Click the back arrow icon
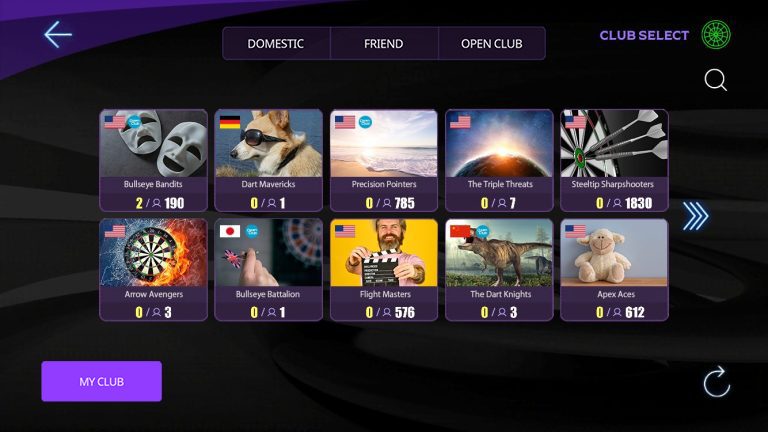This screenshot has height=432, width=768. point(58,34)
